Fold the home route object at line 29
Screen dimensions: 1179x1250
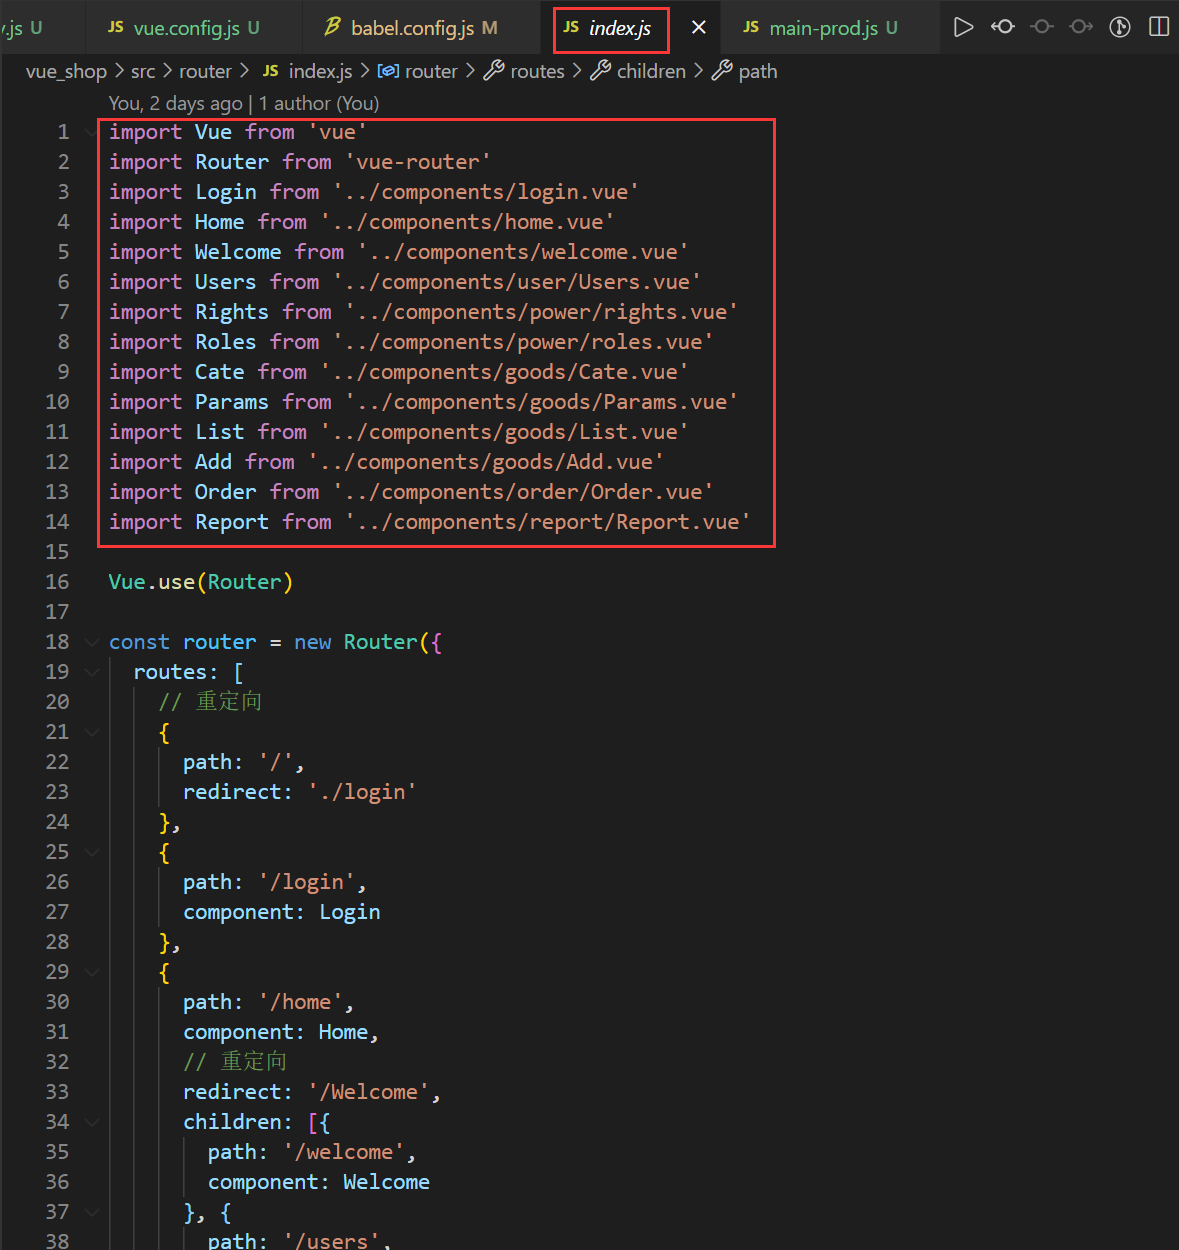(92, 972)
